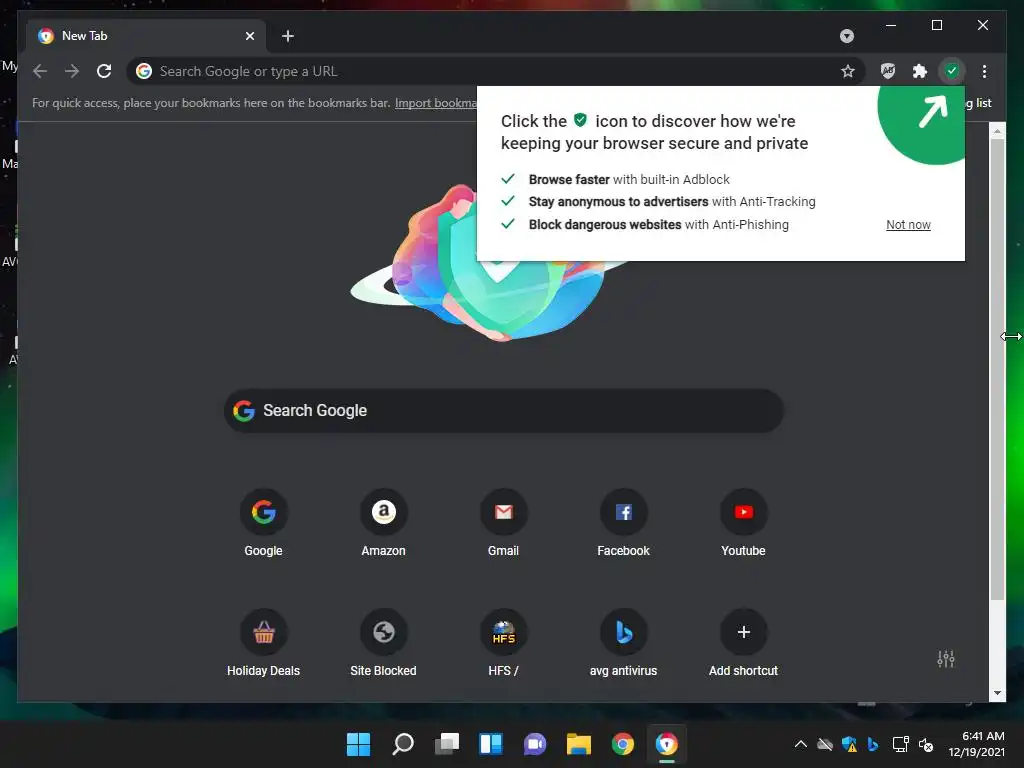Open File Explorer from the taskbar
This screenshot has width=1024, height=768.
[579, 744]
